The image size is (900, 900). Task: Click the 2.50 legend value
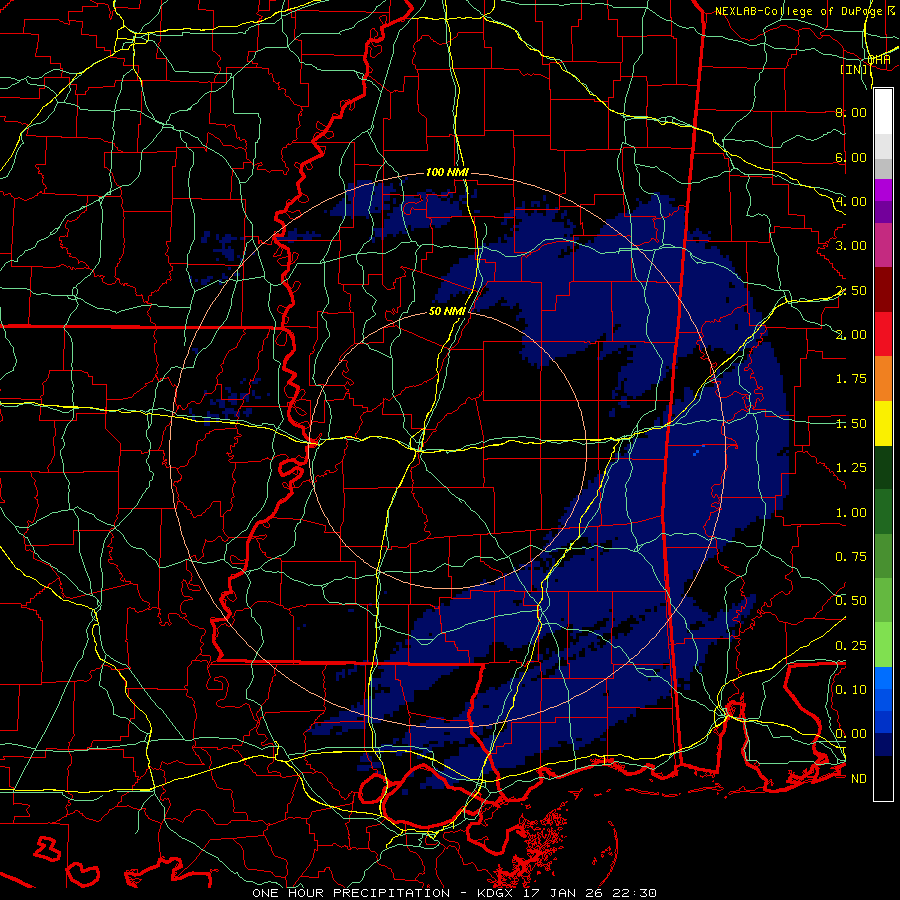851,290
